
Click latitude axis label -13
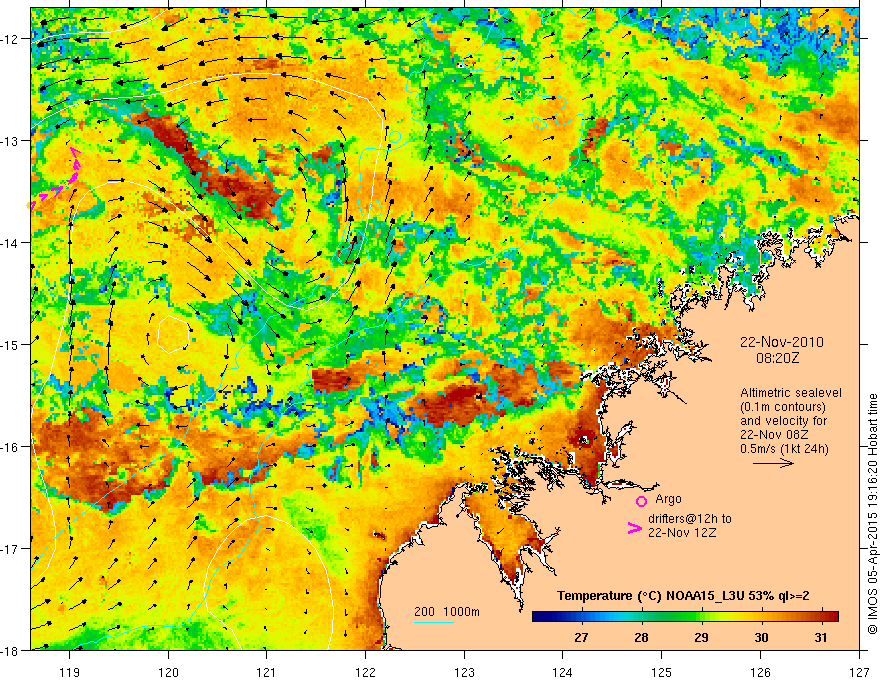coord(11,141)
